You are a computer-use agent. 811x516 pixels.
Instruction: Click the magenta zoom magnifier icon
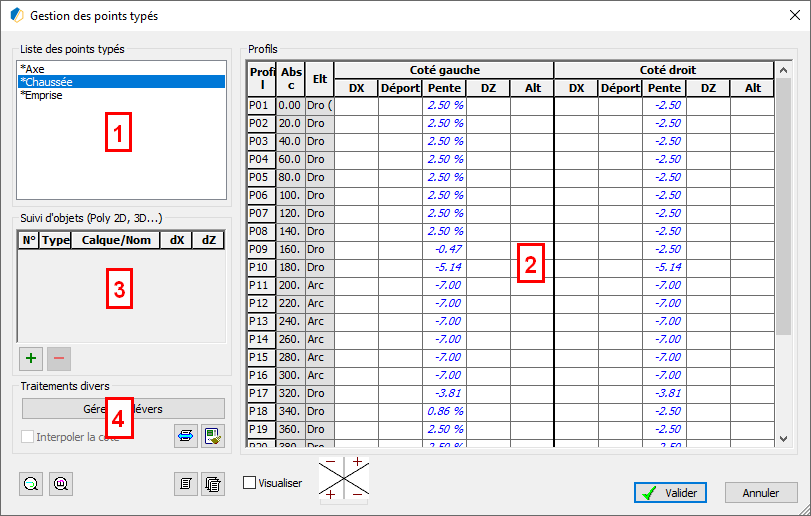click(x=60, y=483)
